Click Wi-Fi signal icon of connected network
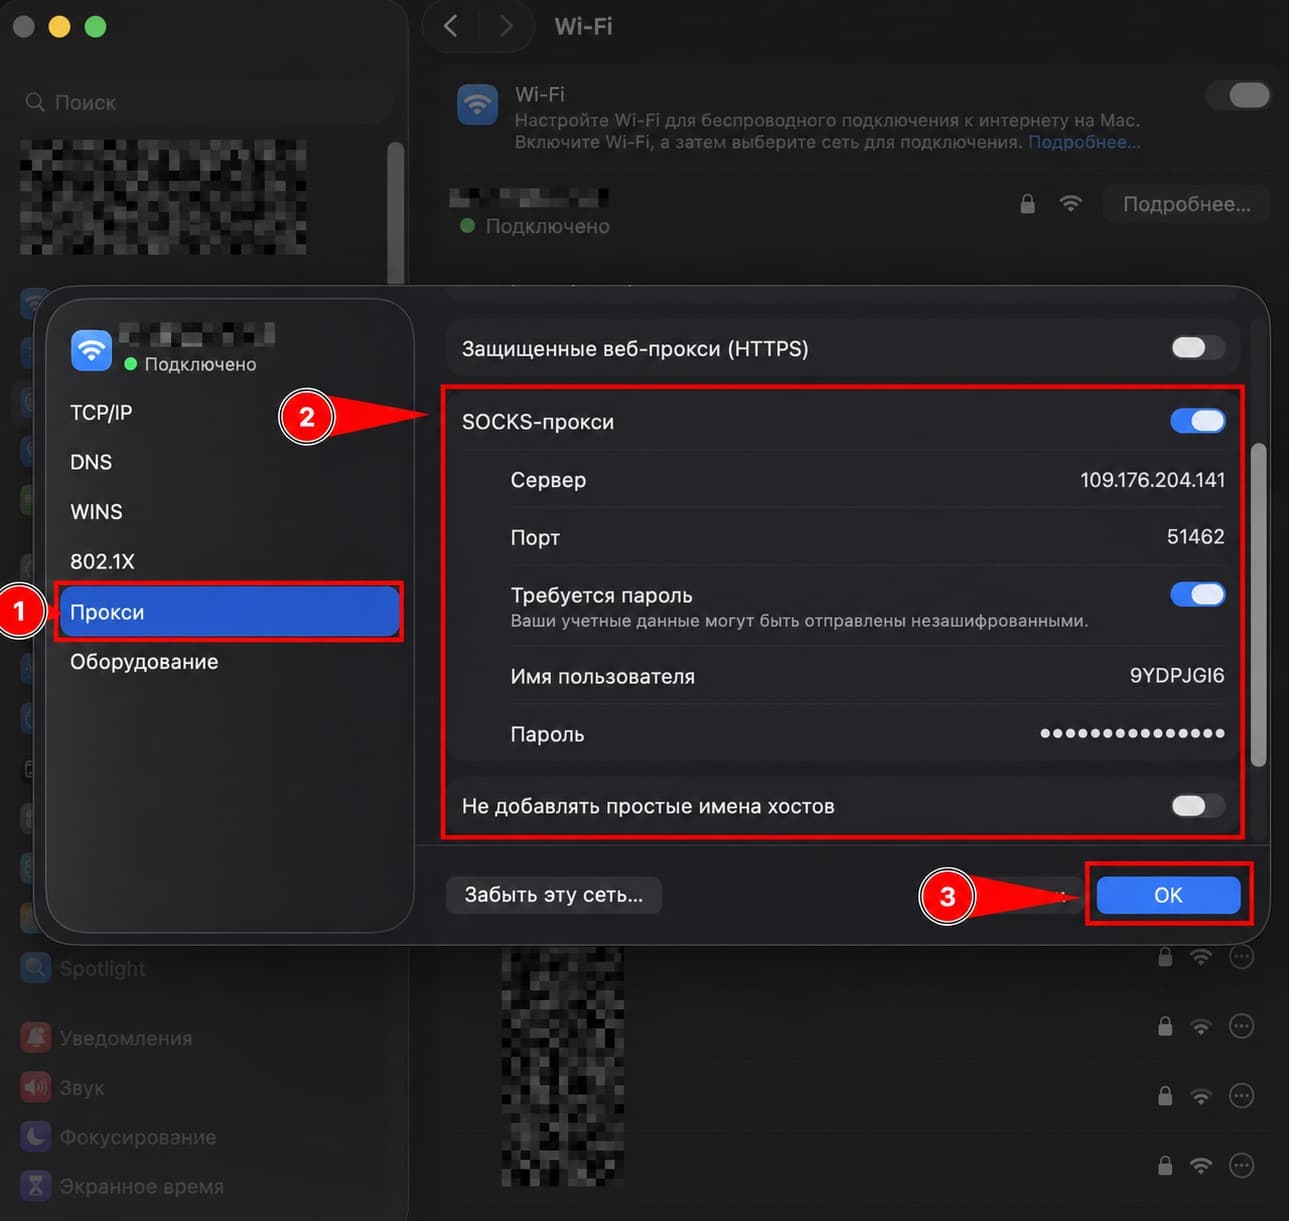1289x1221 pixels. [1071, 204]
